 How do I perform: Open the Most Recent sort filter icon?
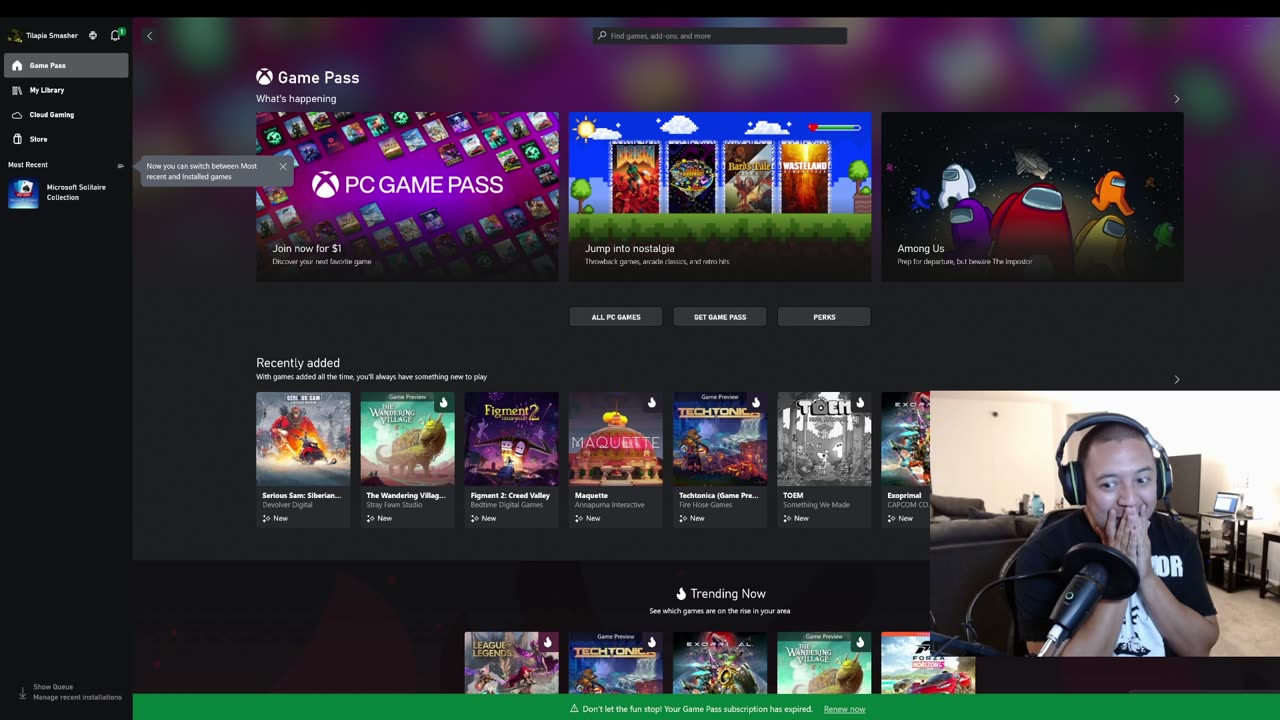point(121,165)
